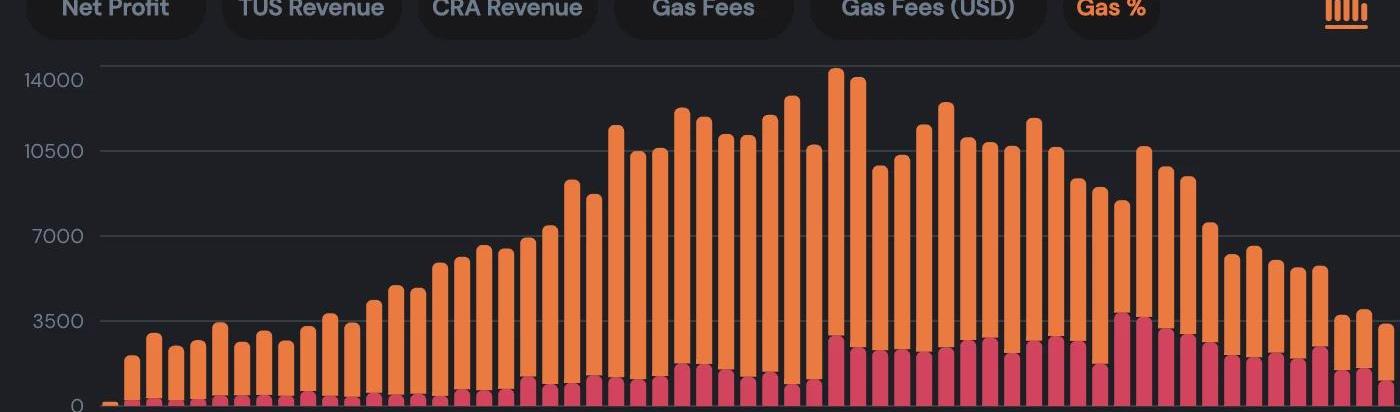
Task: Open the Net Profit tab
Action: click(116, 10)
